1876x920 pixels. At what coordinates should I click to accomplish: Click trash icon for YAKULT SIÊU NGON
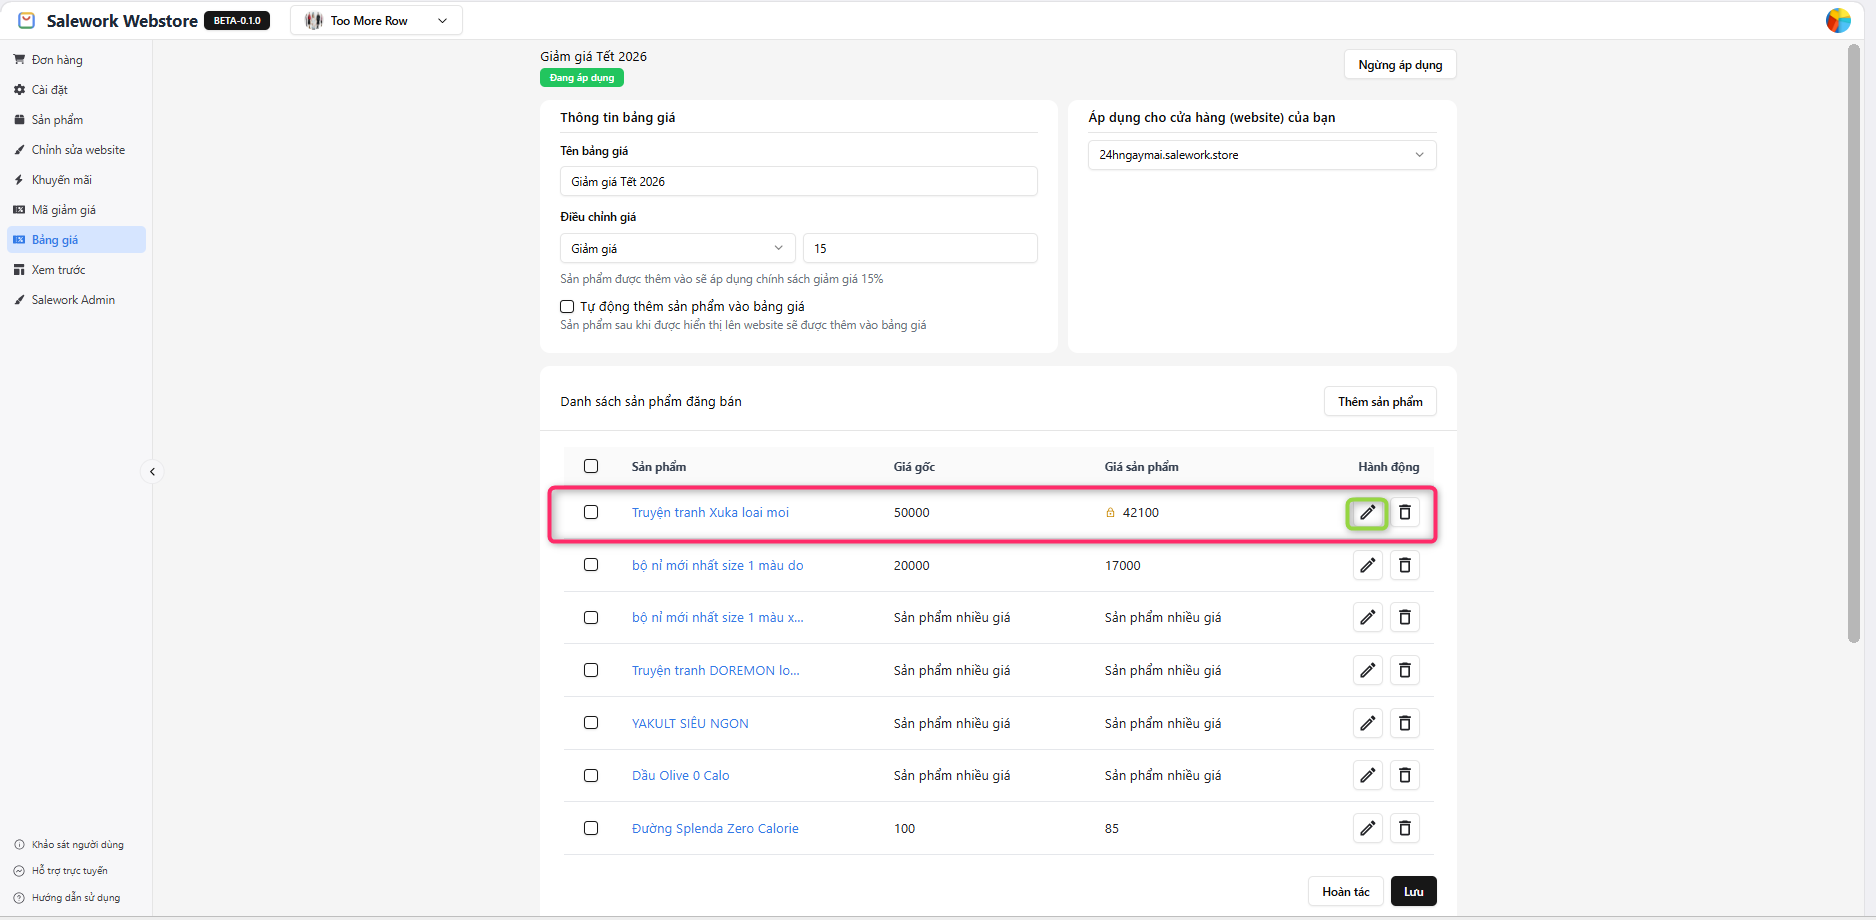(x=1405, y=723)
